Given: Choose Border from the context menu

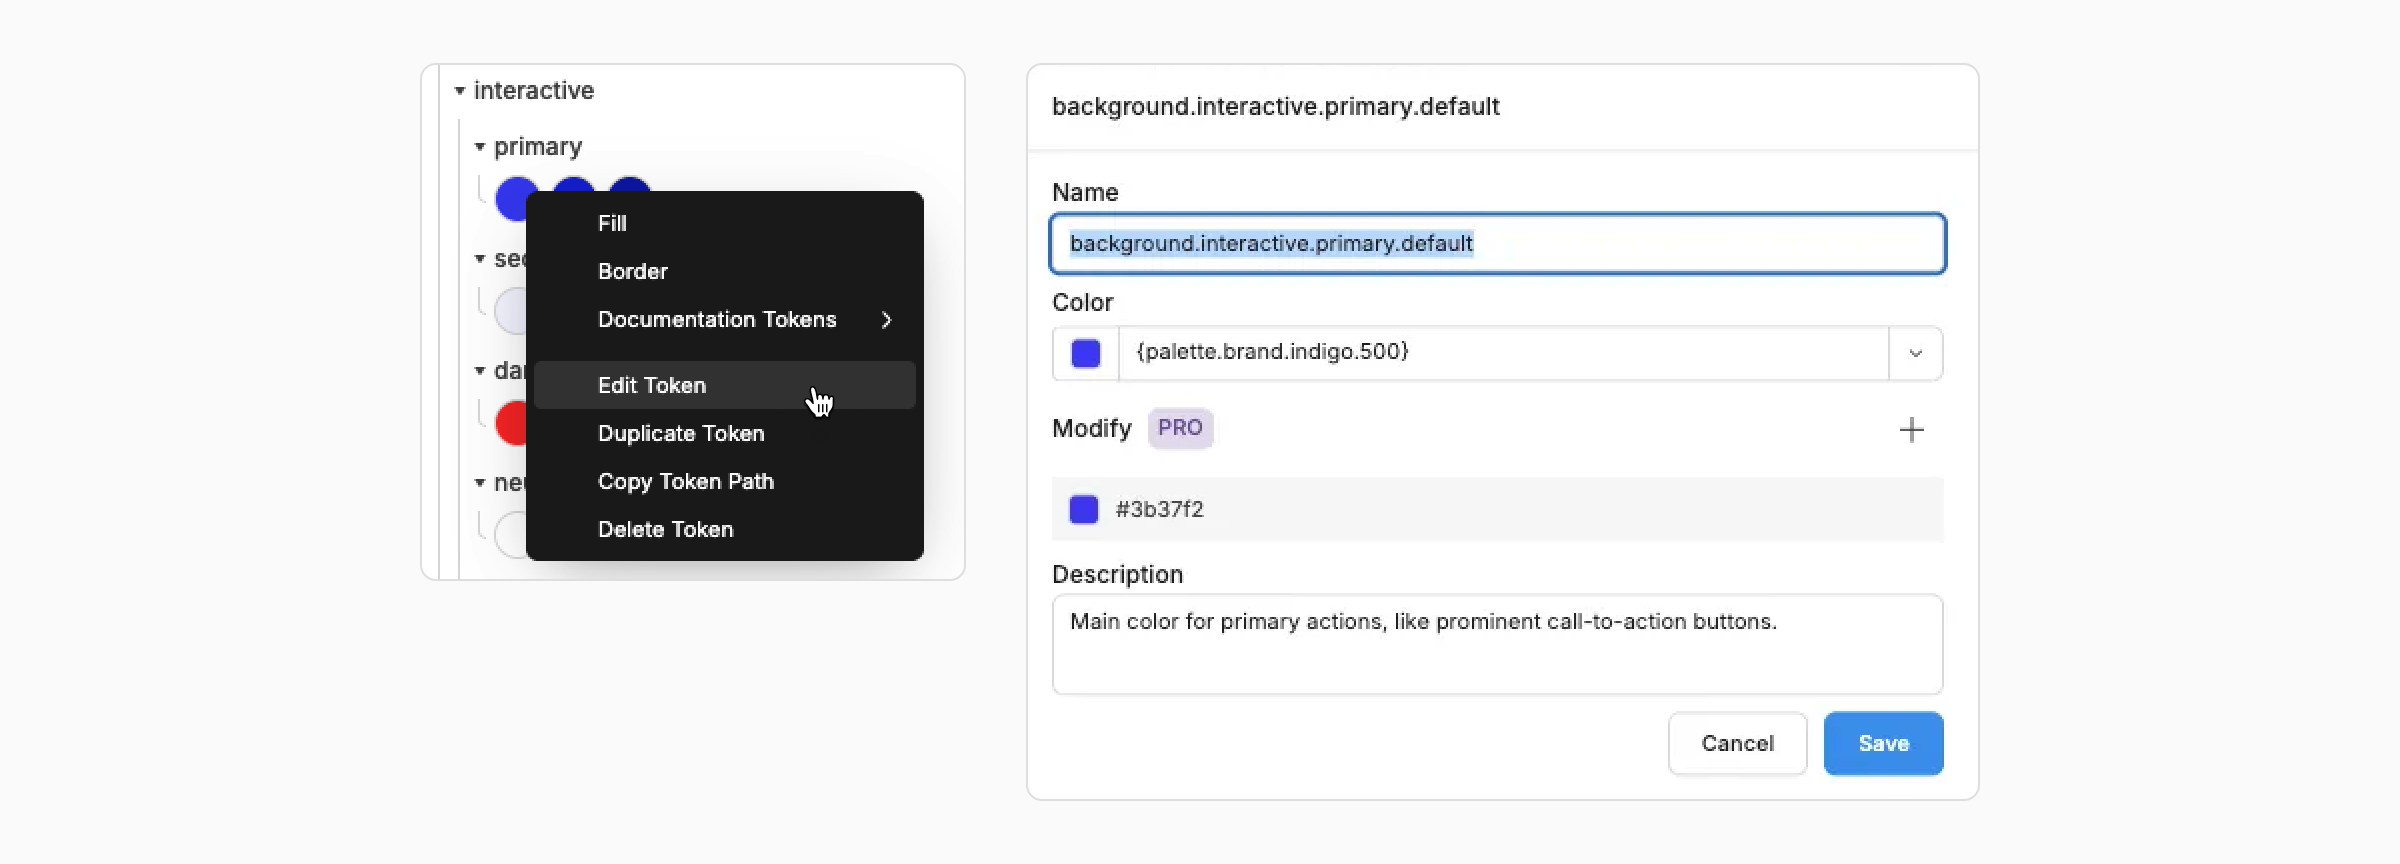Looking at the screenshot, I should tap(632, 272).
